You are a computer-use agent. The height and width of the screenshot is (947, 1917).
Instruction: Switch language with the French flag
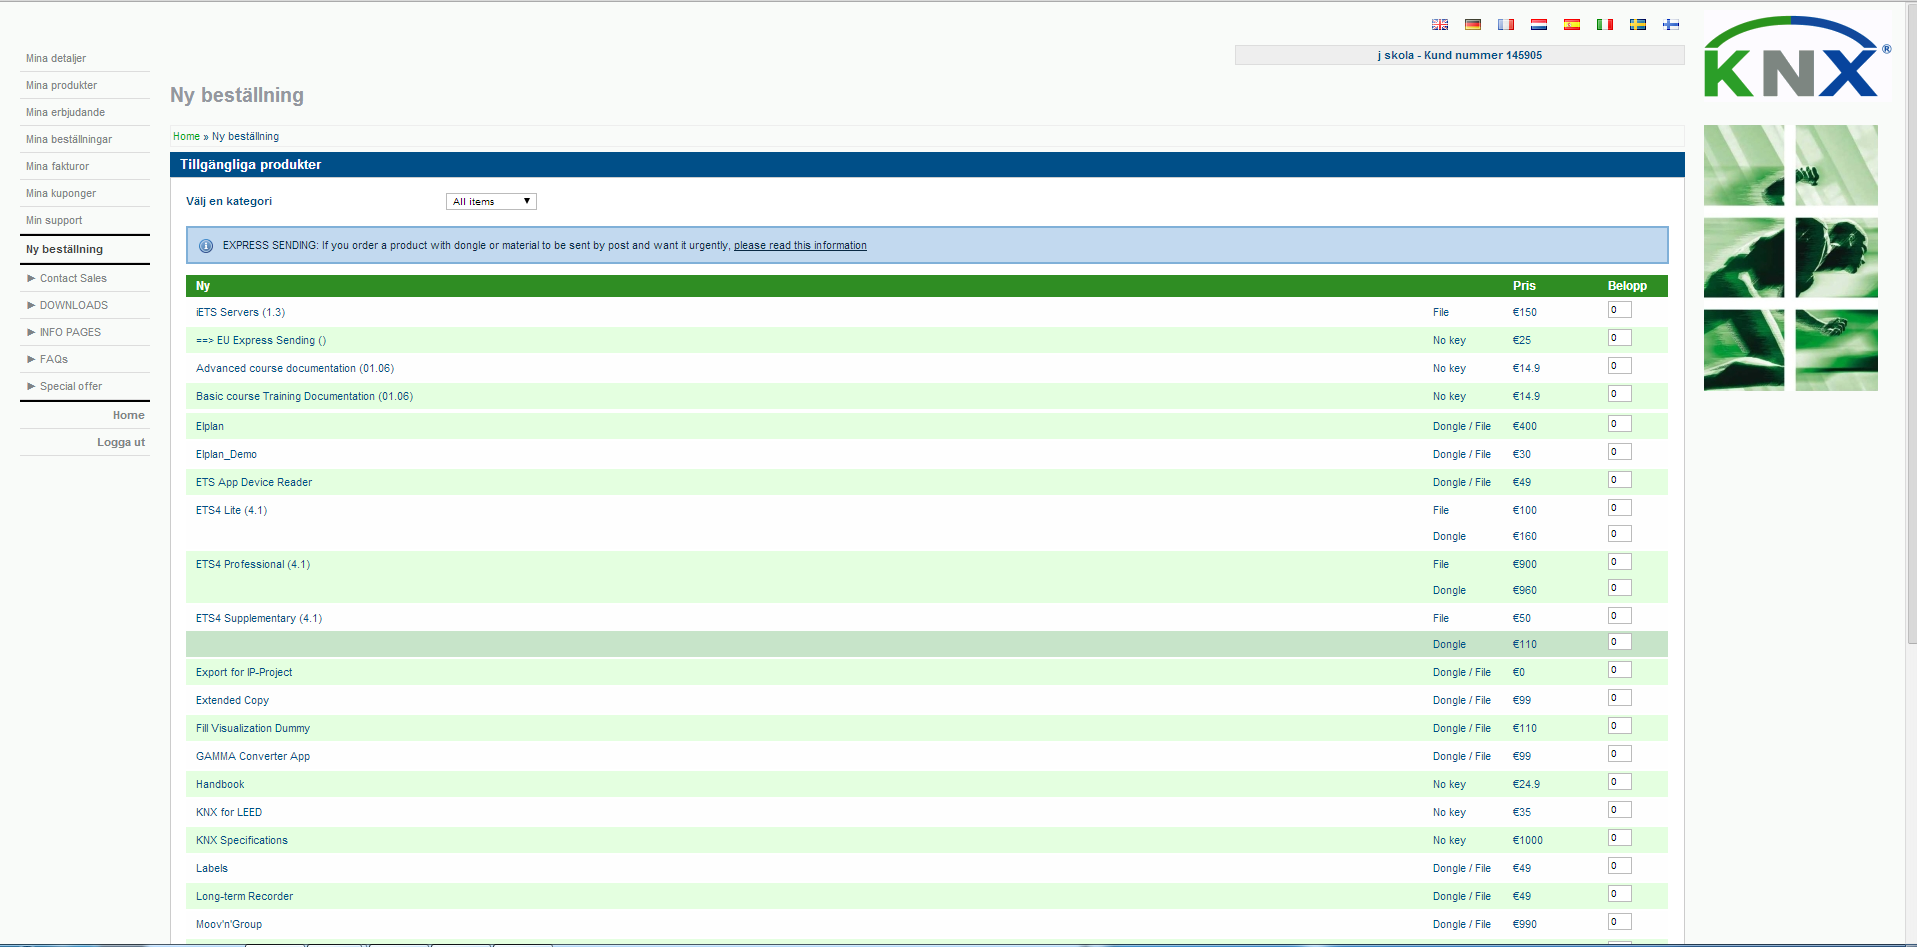click(1506, 25)
